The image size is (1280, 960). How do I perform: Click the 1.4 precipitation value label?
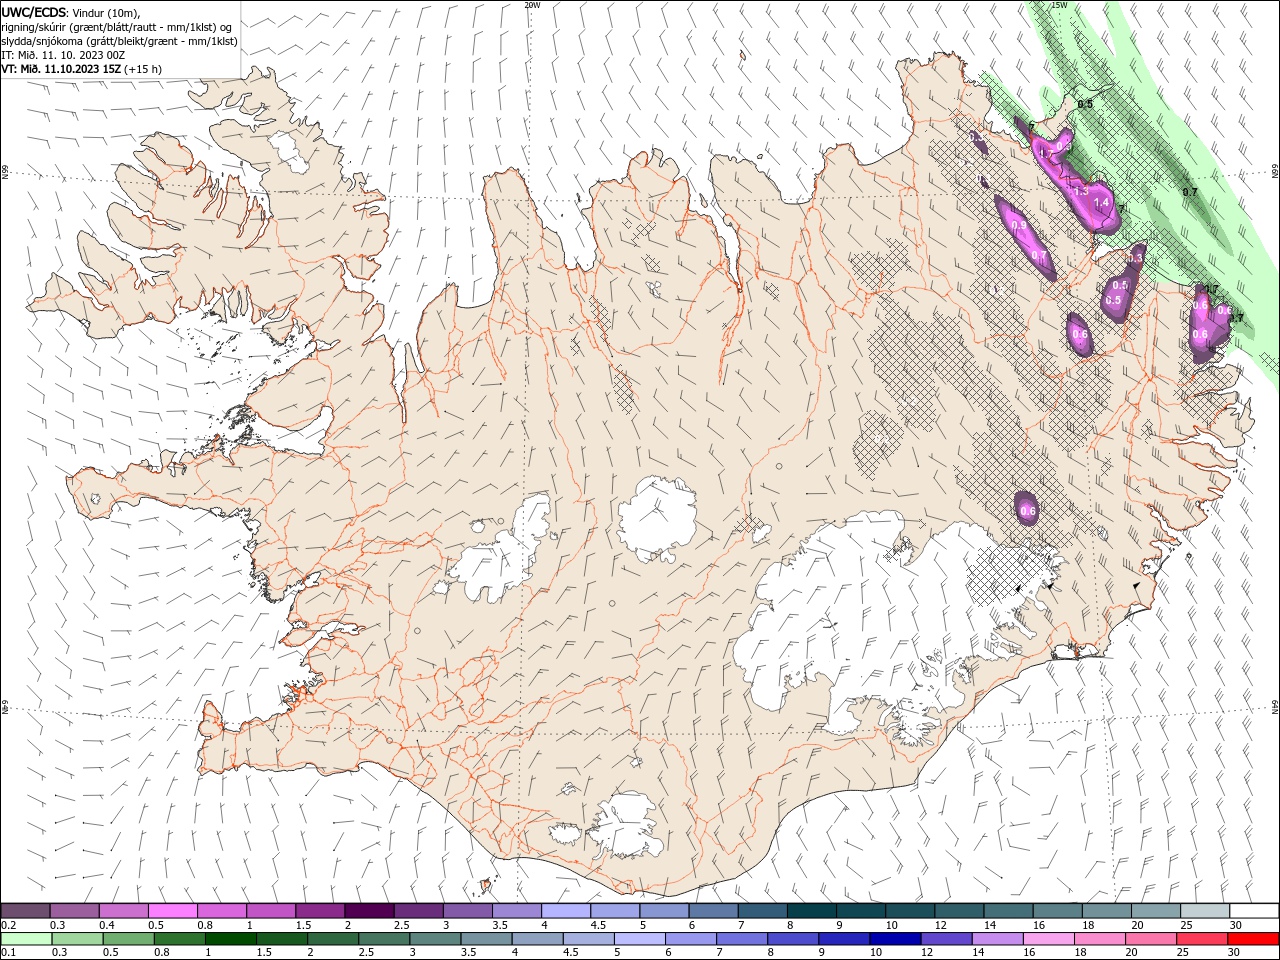[1103, 203]
